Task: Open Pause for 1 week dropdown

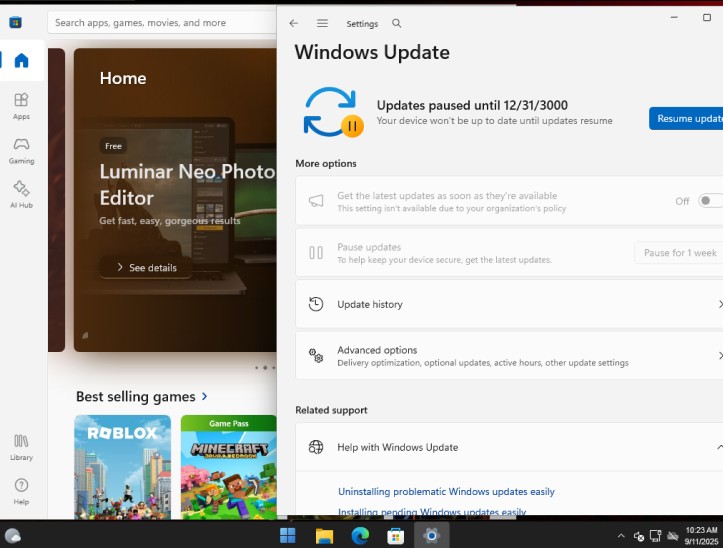Action: tap(679, 253)
